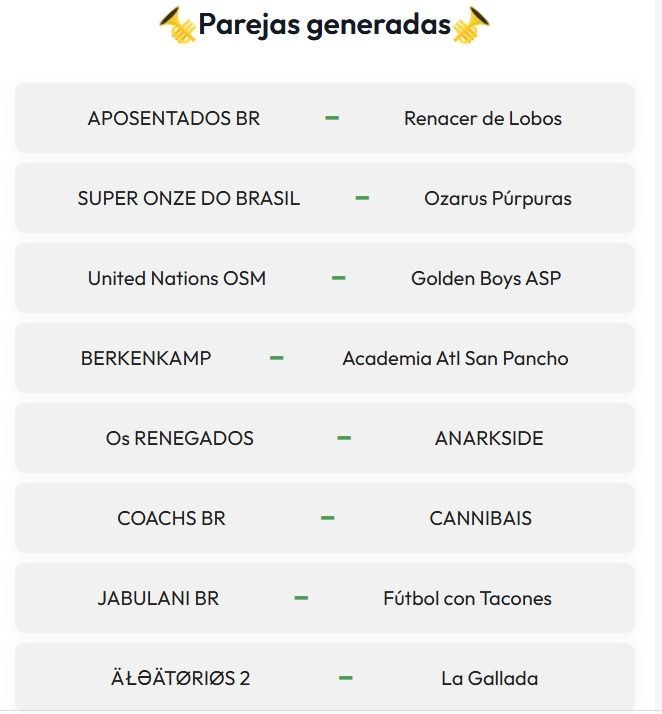Click the ÄŁØÄTØRIØS 2 team name
662x714 pixels.
(x=181, y=678)
